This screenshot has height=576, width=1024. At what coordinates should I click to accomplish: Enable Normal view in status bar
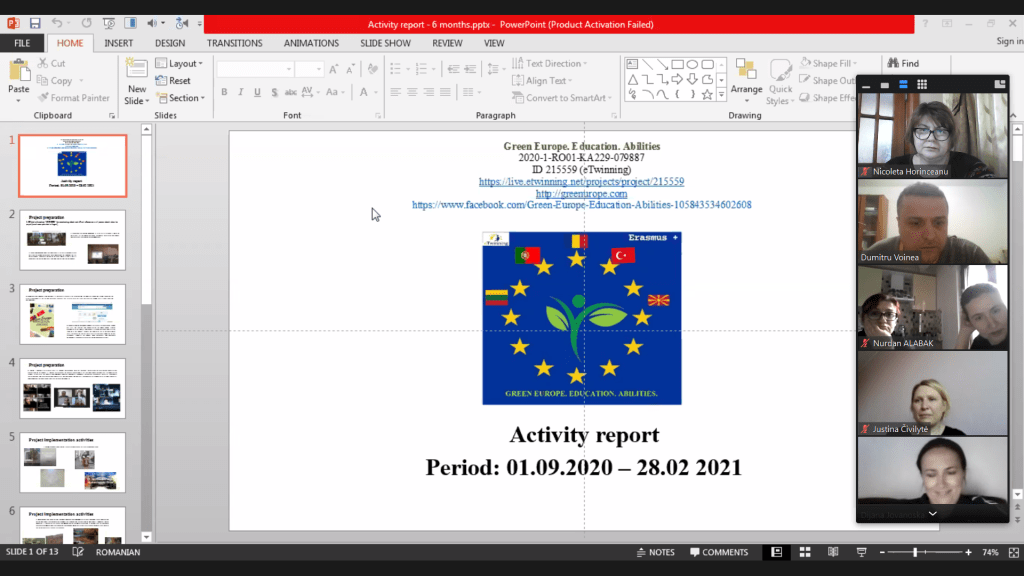point(775,552)
